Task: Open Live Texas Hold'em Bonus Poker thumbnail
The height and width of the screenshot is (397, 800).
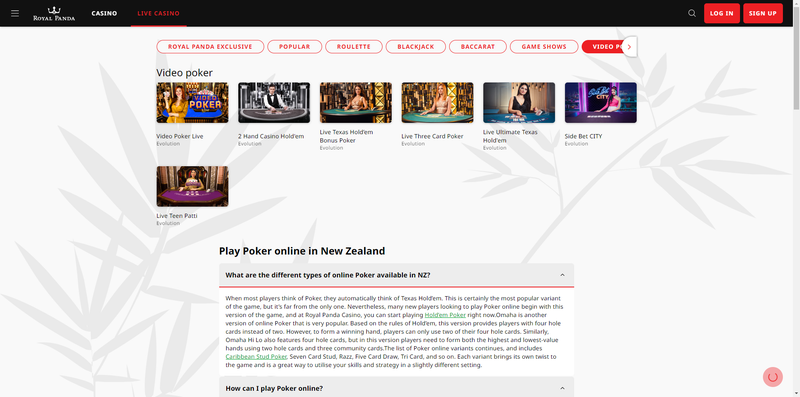Action: click(x=356, y=103)
